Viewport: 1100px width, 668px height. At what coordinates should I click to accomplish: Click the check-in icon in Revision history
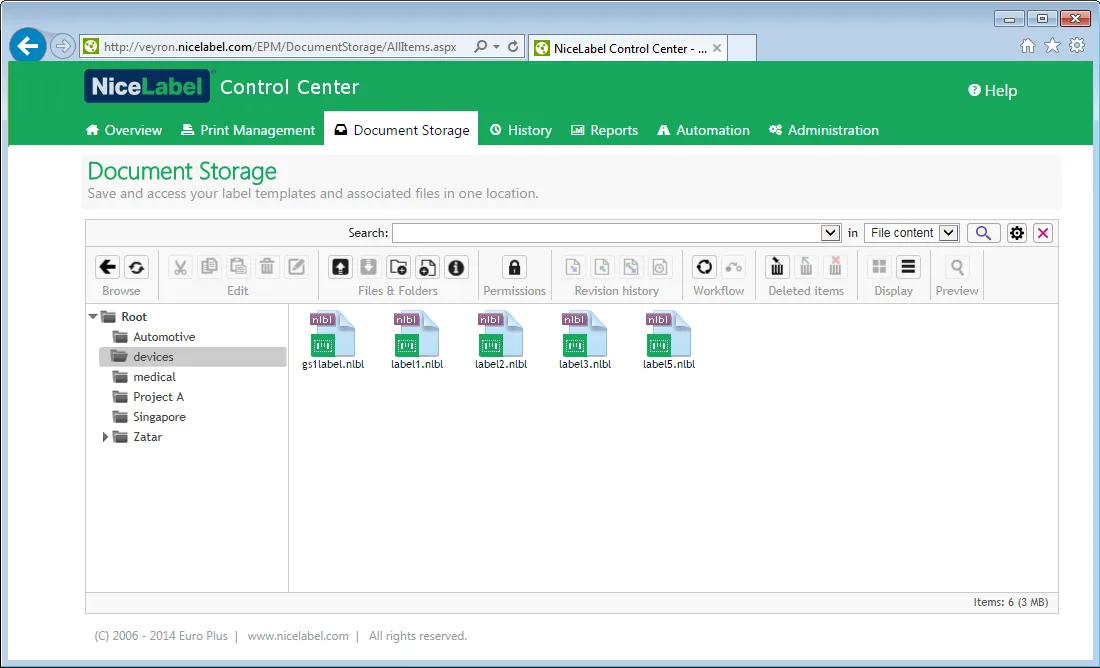[x=601, y=267]
